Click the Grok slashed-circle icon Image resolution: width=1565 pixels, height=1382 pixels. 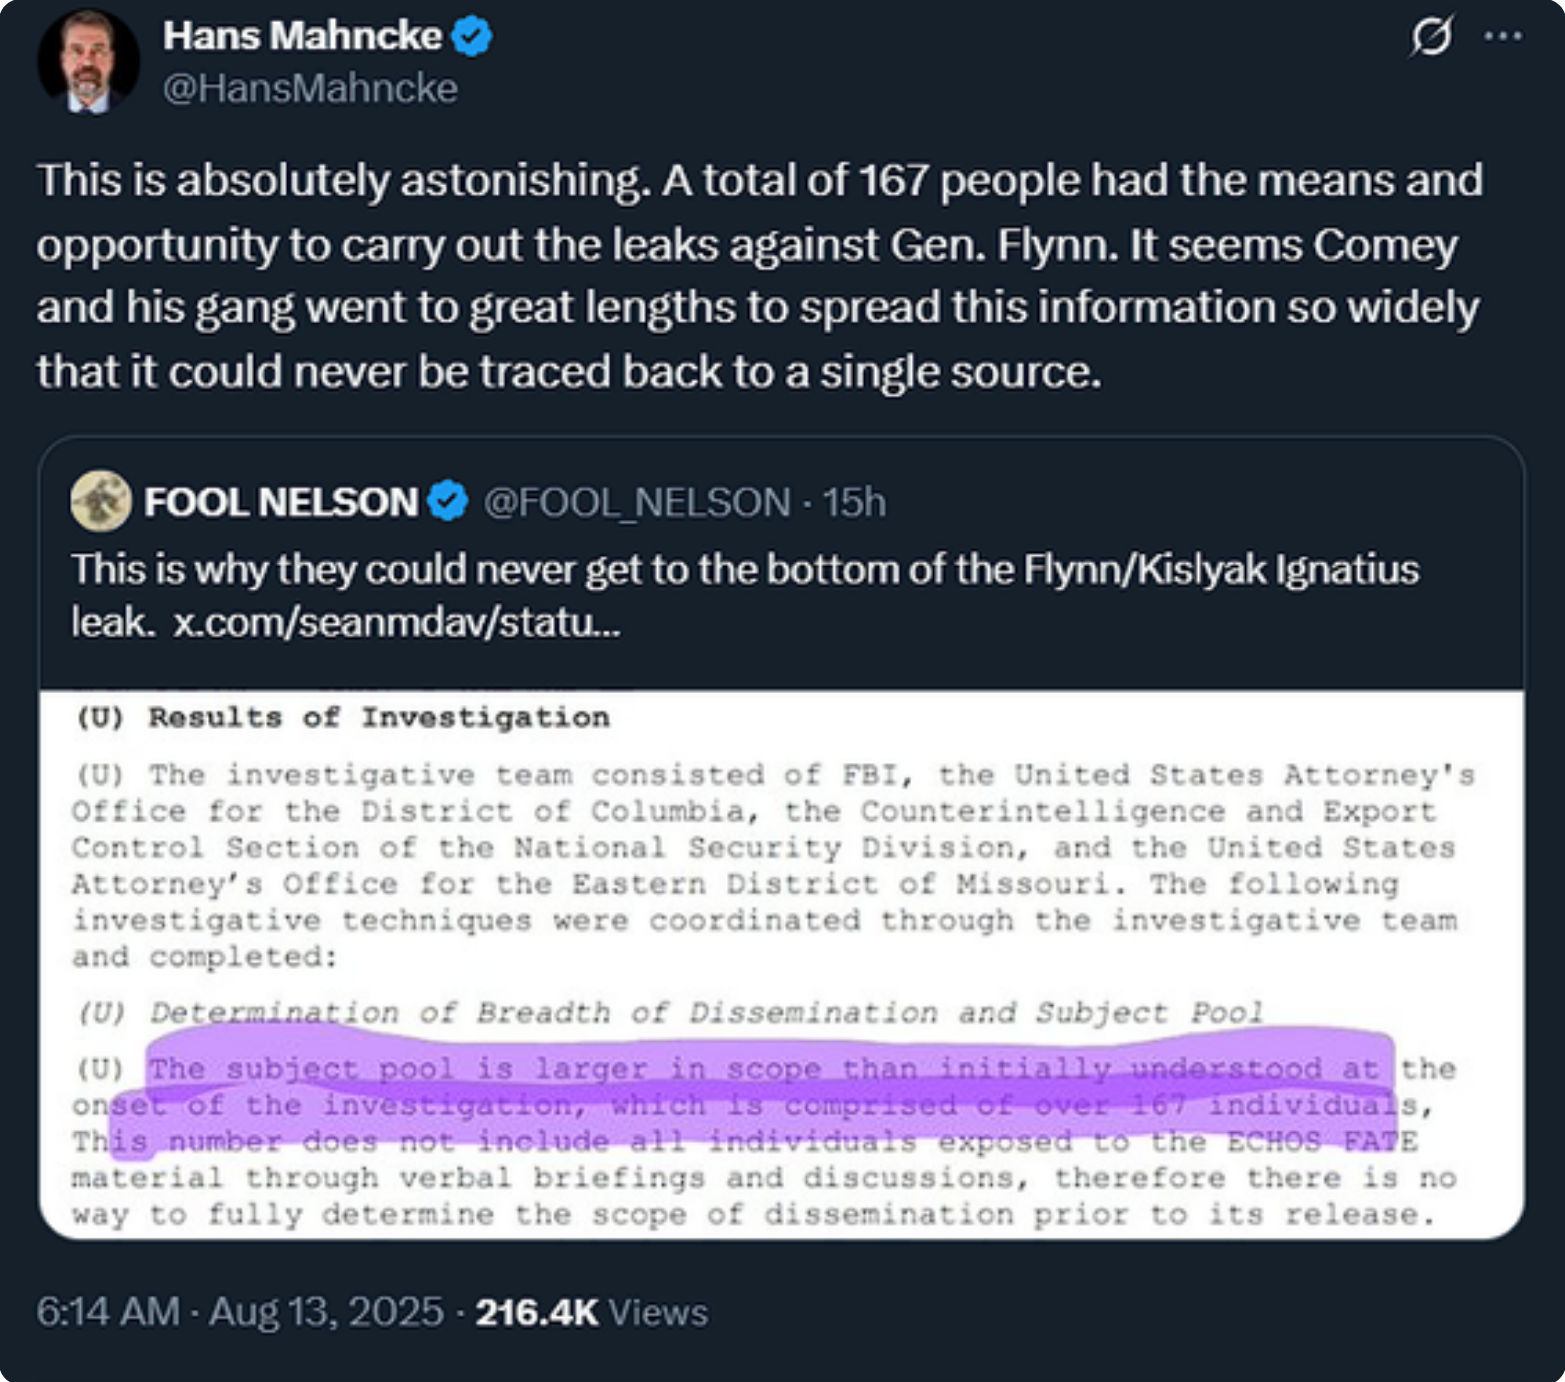click(x=1431, y=38)
